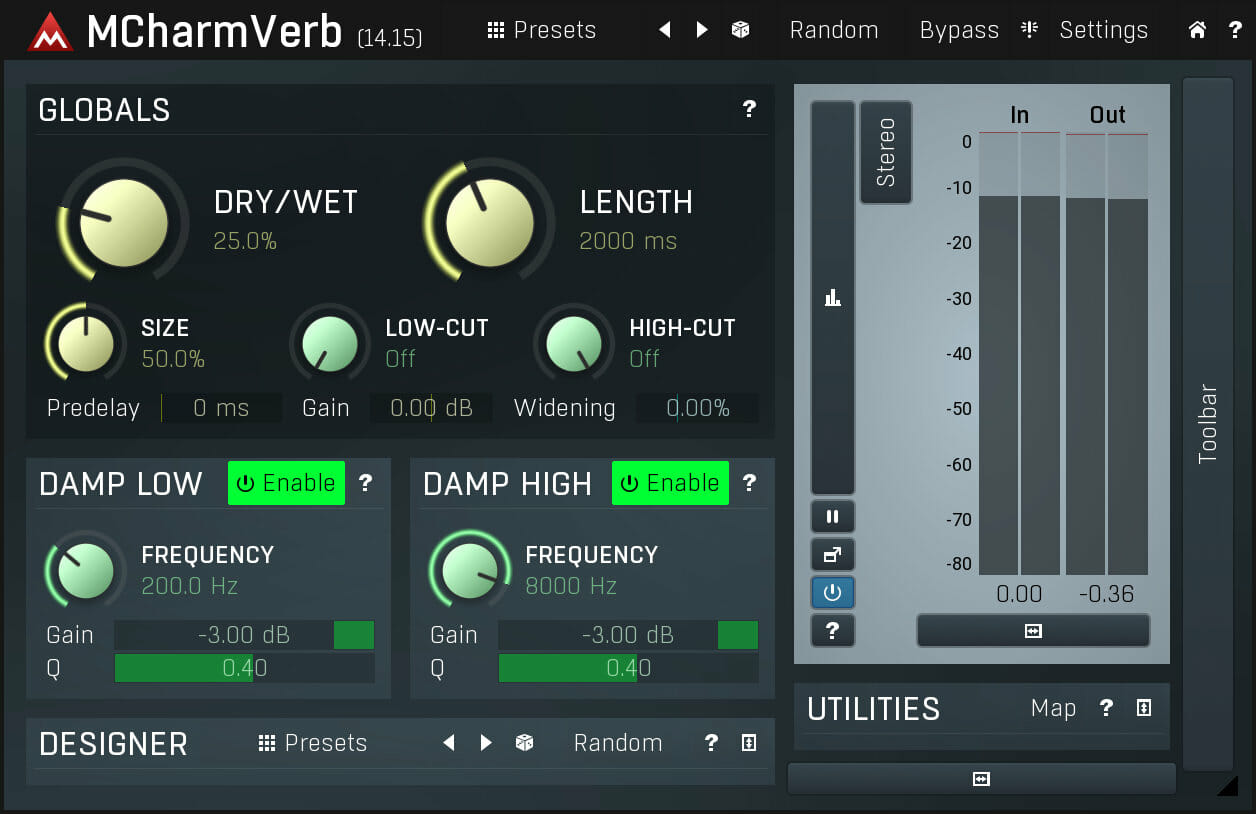Image resolution: width=1256 pixels, height=814 pixels.
Task: Open the GLOBALS section help icon
Action: point(749,109)
